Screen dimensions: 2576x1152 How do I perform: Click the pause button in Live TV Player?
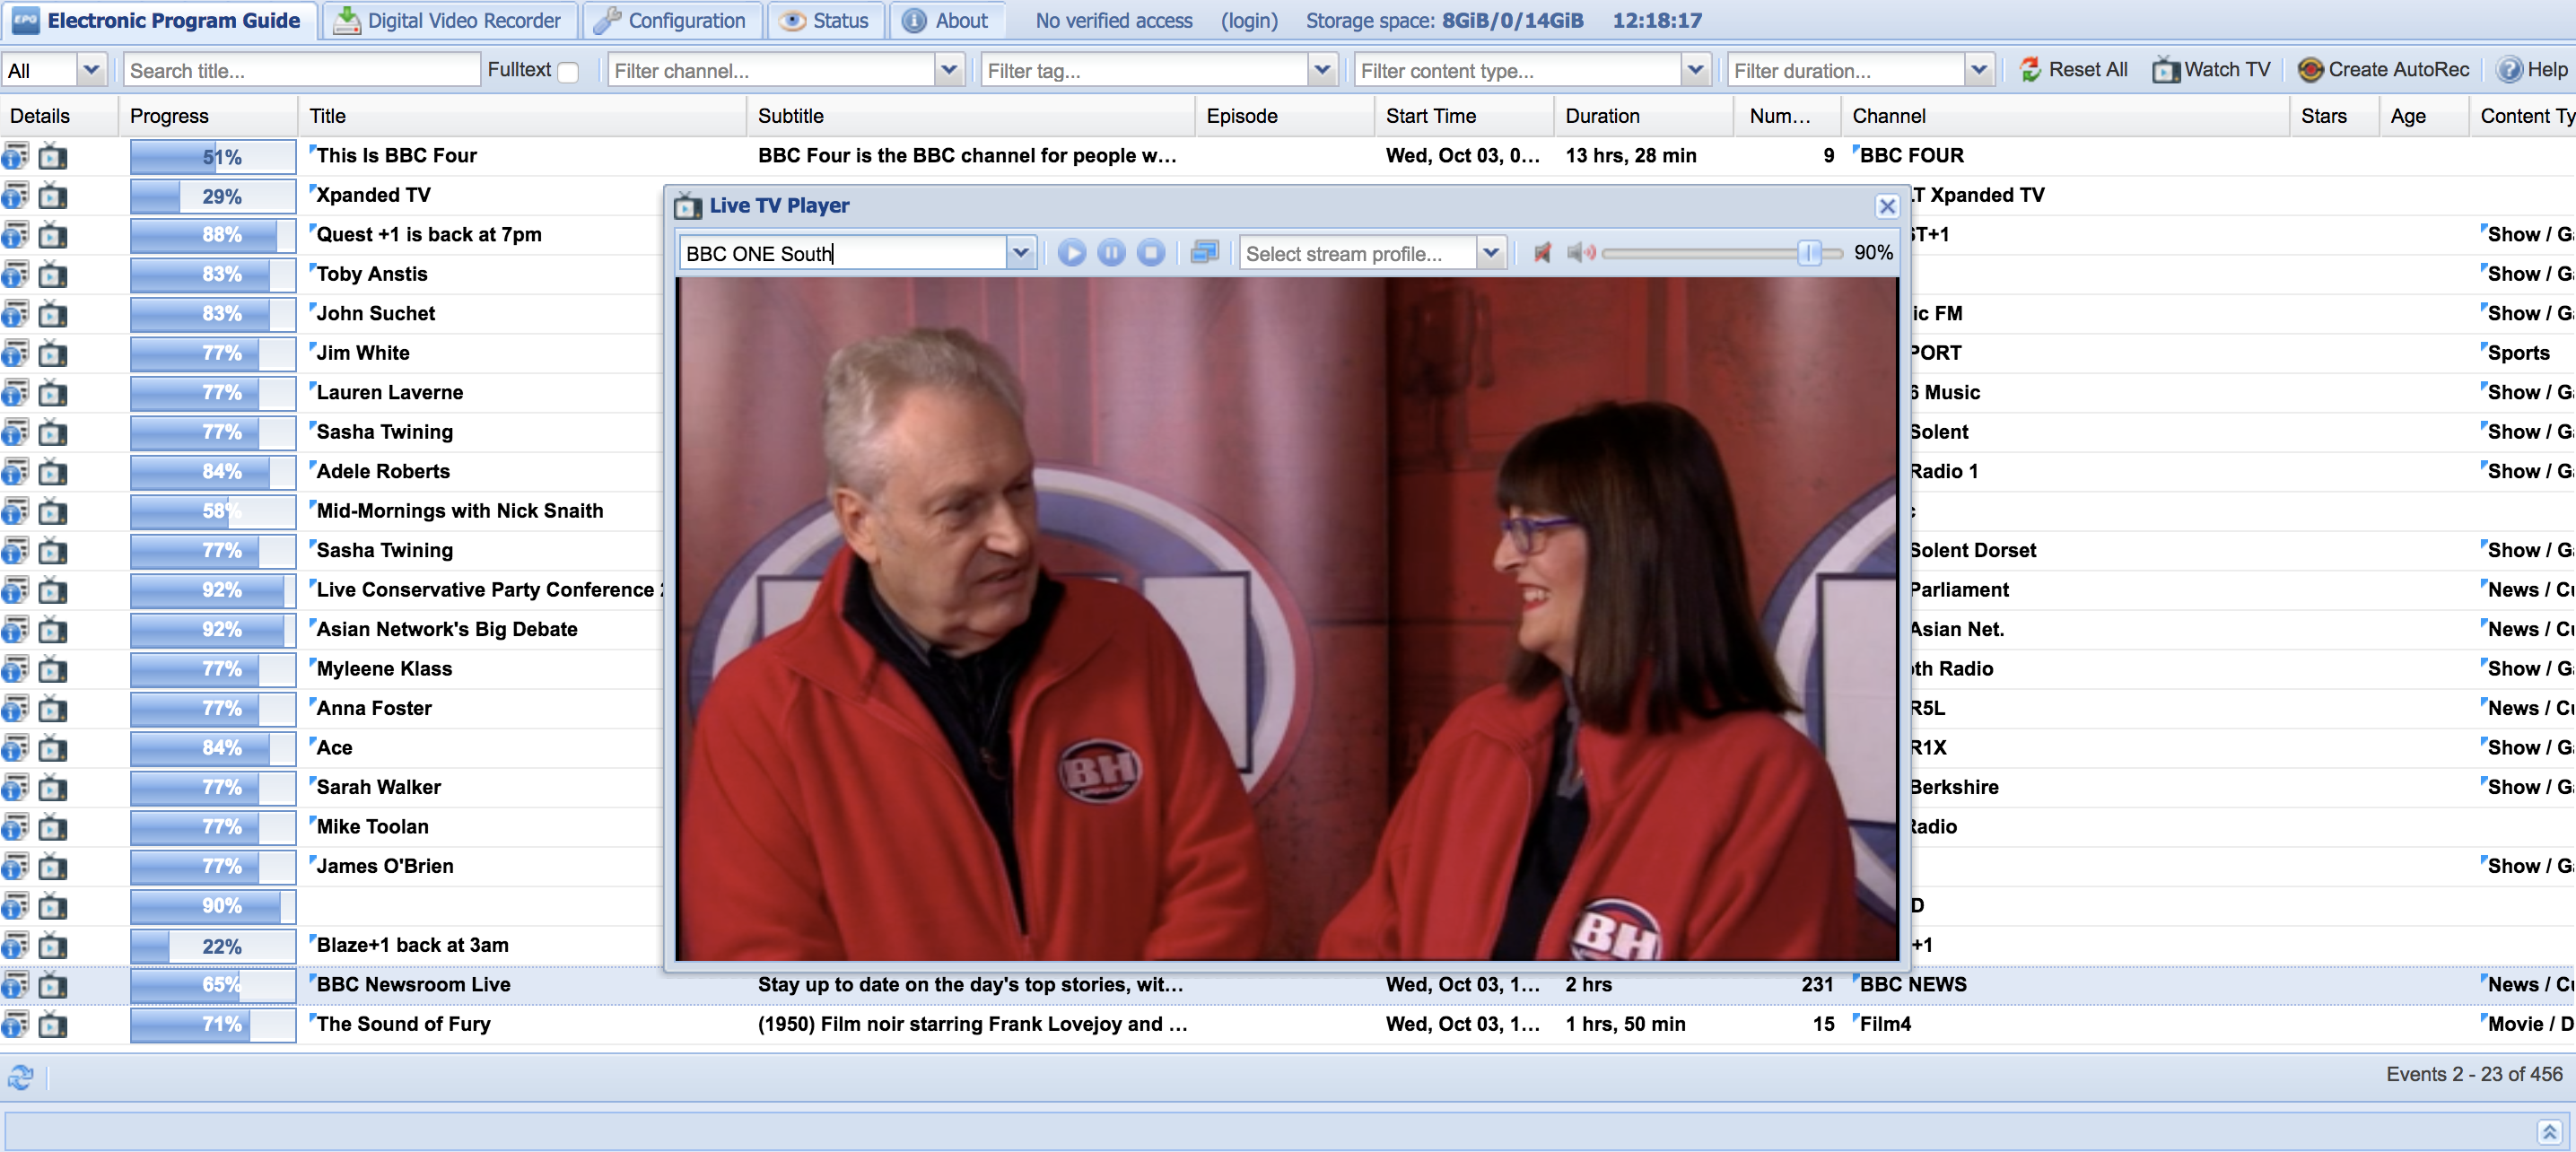(1113, 253)
